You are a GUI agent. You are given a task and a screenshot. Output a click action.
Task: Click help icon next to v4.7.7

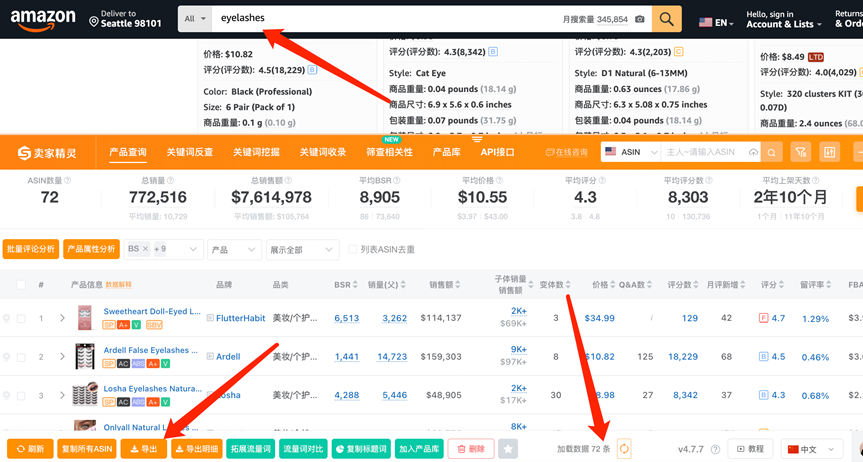715,449
